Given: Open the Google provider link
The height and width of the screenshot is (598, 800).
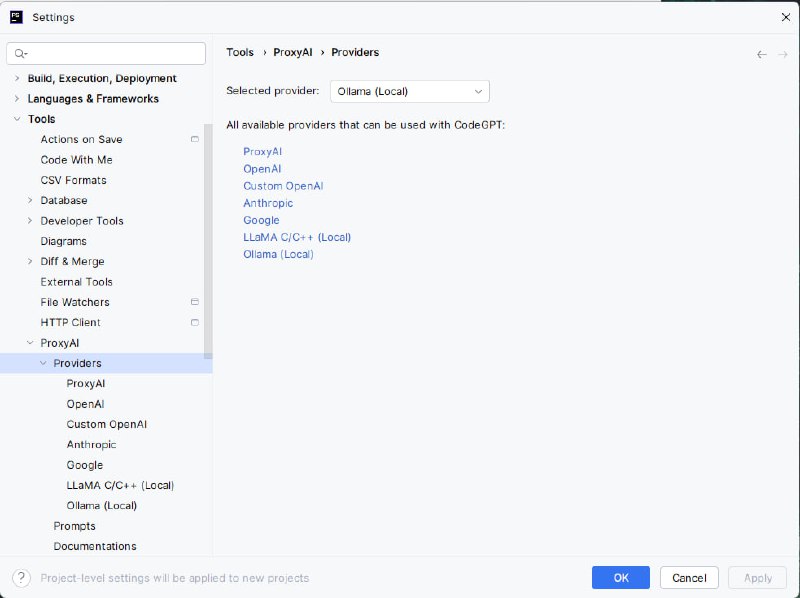Looking at the screenshot, I should pyautogui.click(x=261, y=220).
